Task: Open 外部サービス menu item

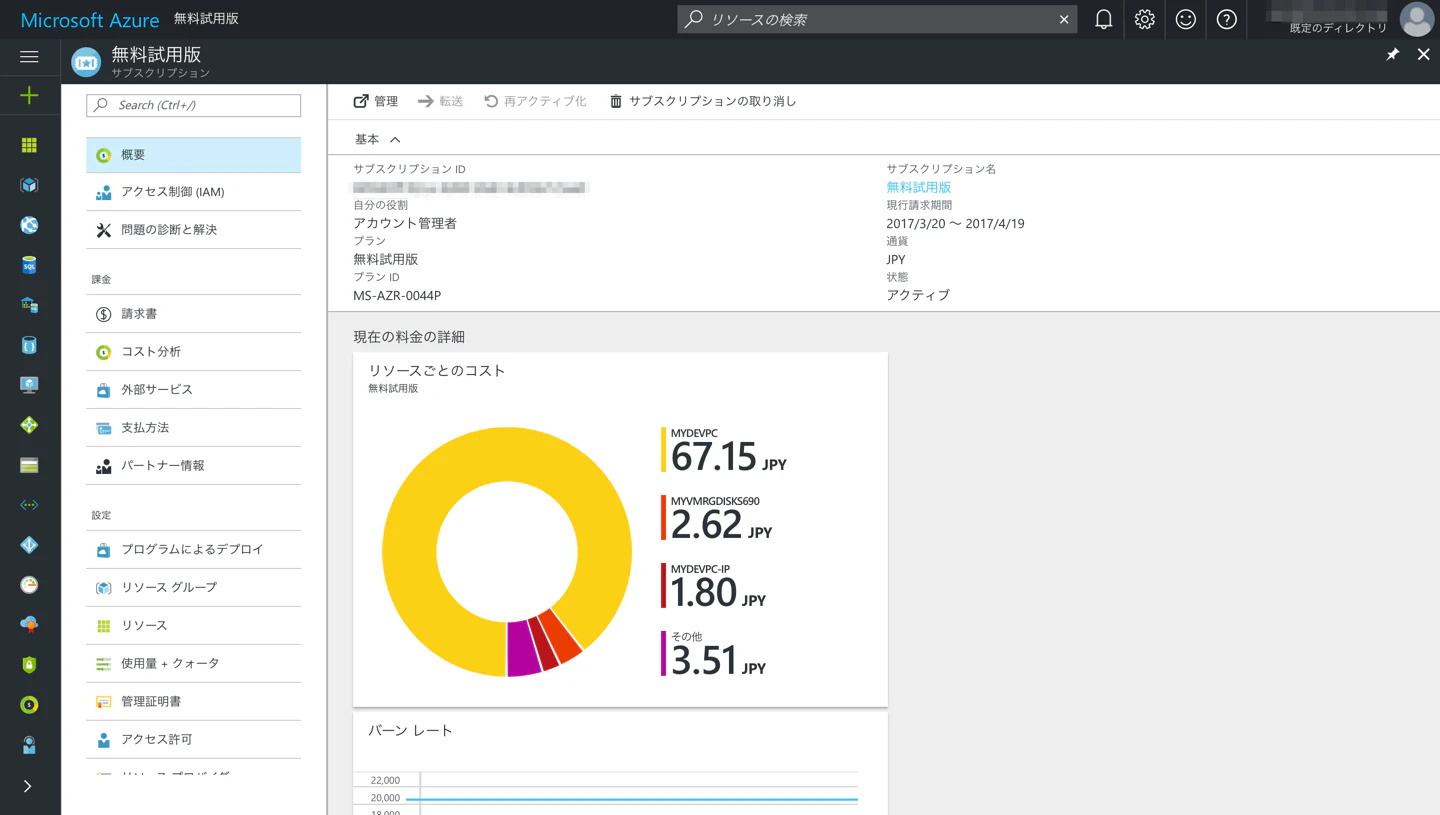Action: [x=193, y=390]
